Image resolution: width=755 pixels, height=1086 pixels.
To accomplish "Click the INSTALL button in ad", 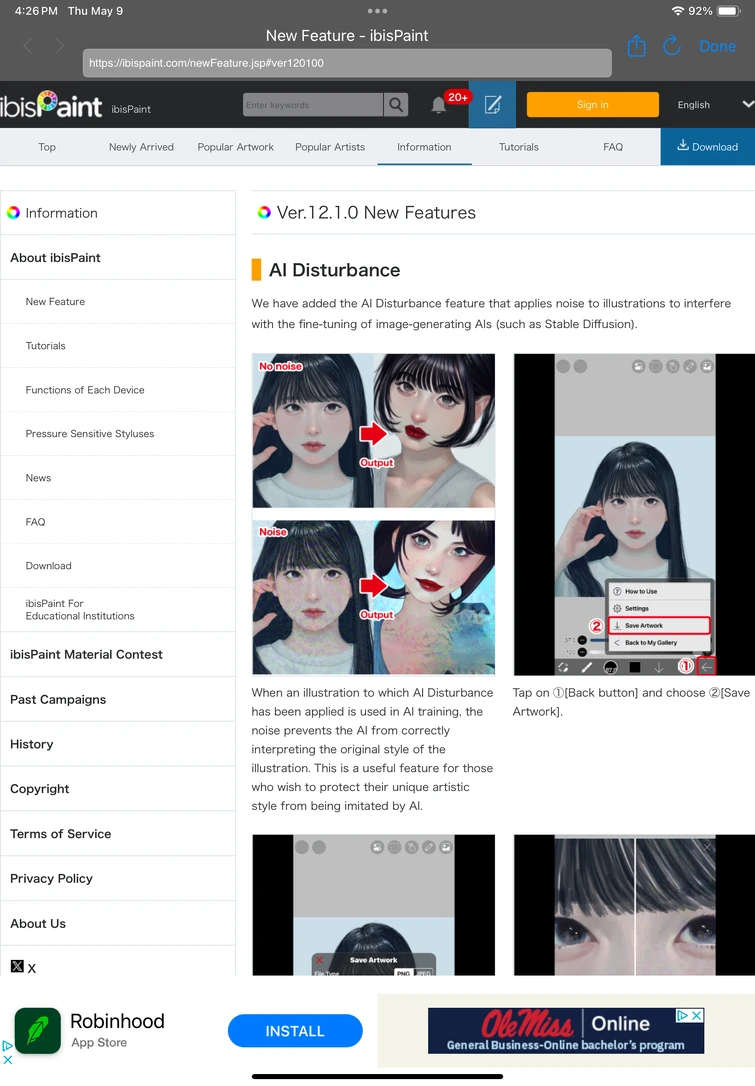I will click(x=295, y=1031).
